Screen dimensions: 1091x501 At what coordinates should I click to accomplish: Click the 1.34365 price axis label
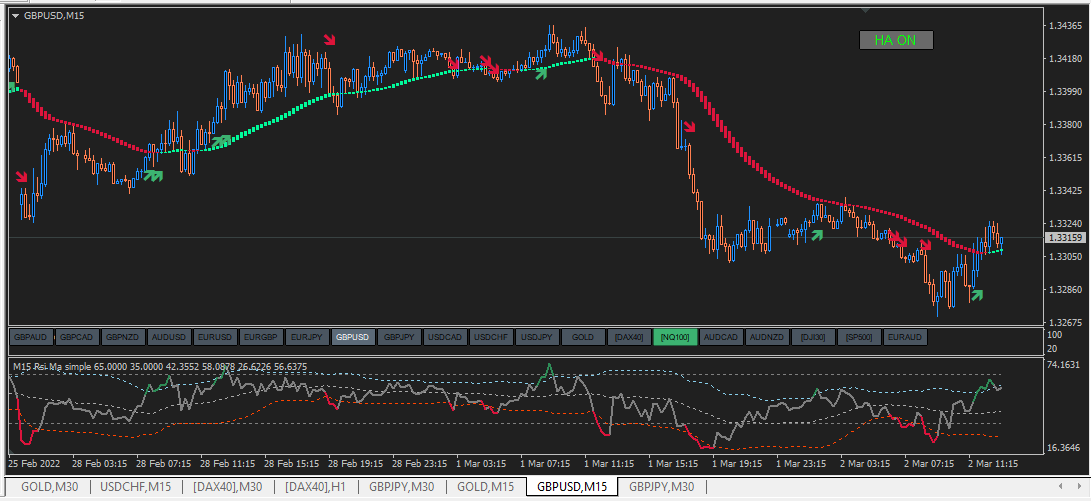1065,26
